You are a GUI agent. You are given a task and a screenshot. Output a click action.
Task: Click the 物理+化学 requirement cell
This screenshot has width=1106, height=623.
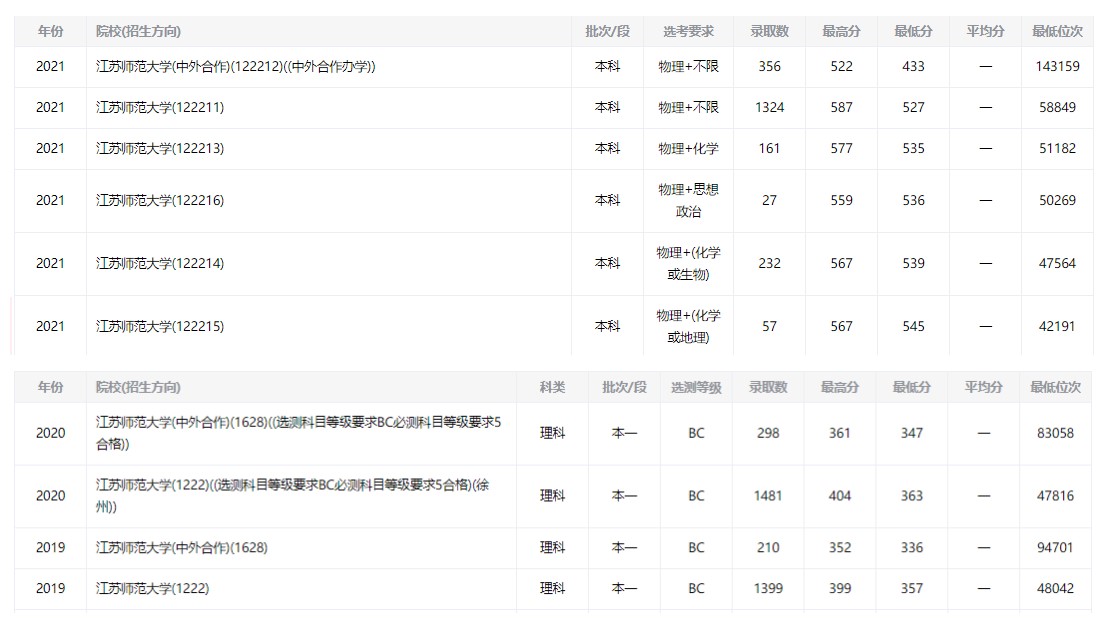688,148
